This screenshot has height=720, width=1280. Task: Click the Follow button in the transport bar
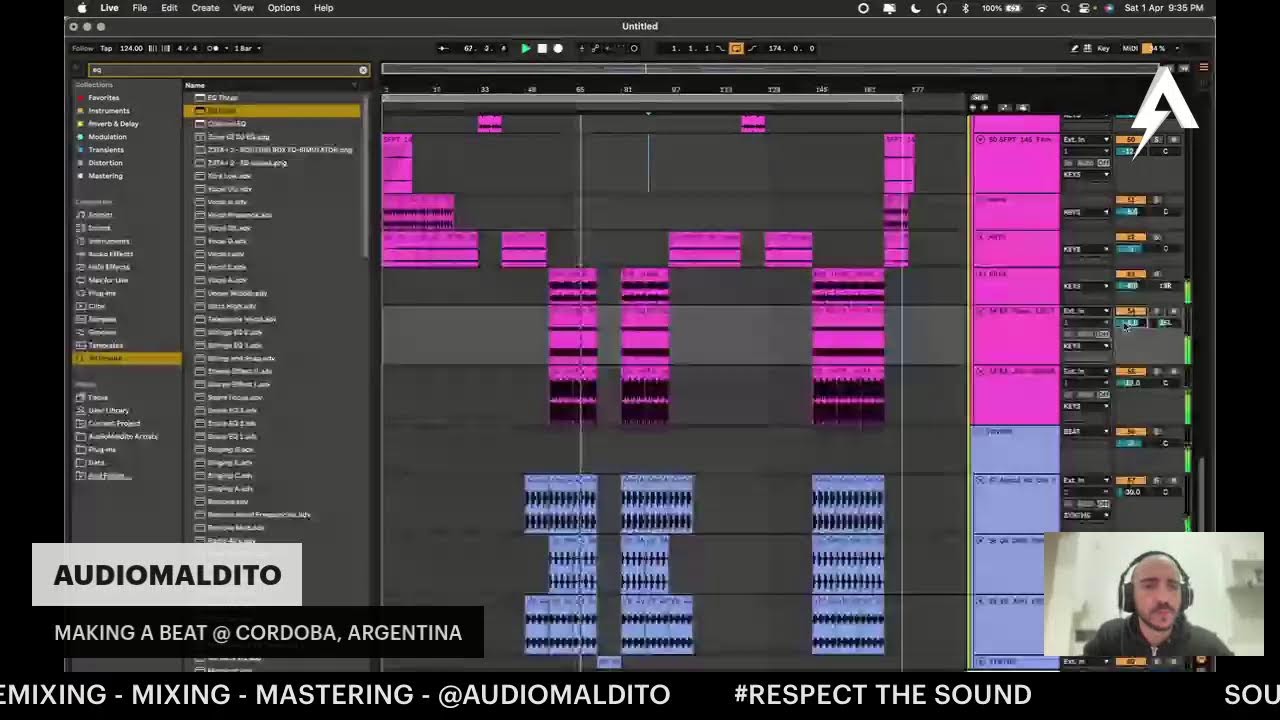(x=82, y=48)
